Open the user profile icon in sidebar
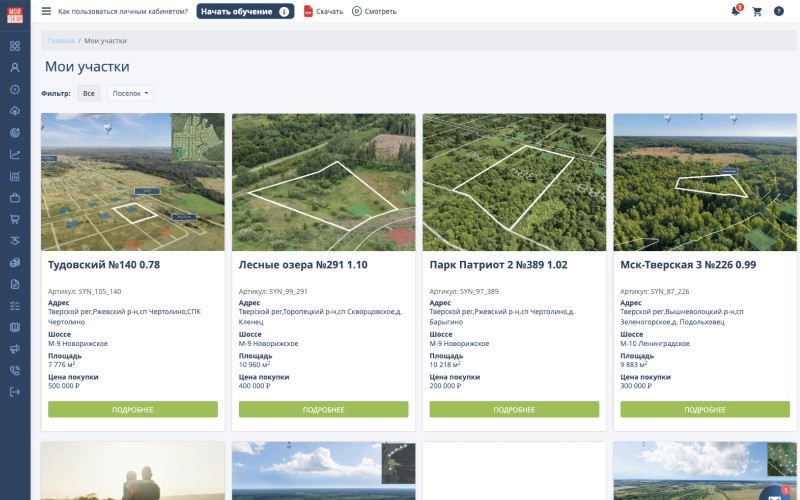The width and height of the screenshot is (800, 500). (15, 68)
